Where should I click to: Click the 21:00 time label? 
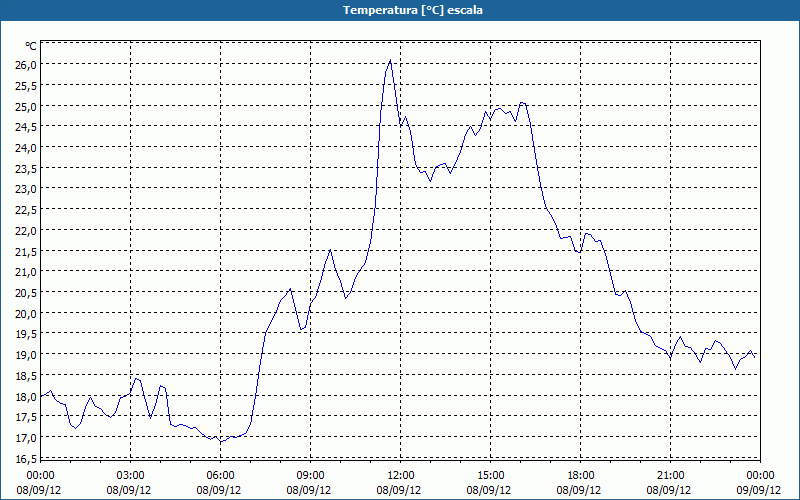click(x=670, y=475)
